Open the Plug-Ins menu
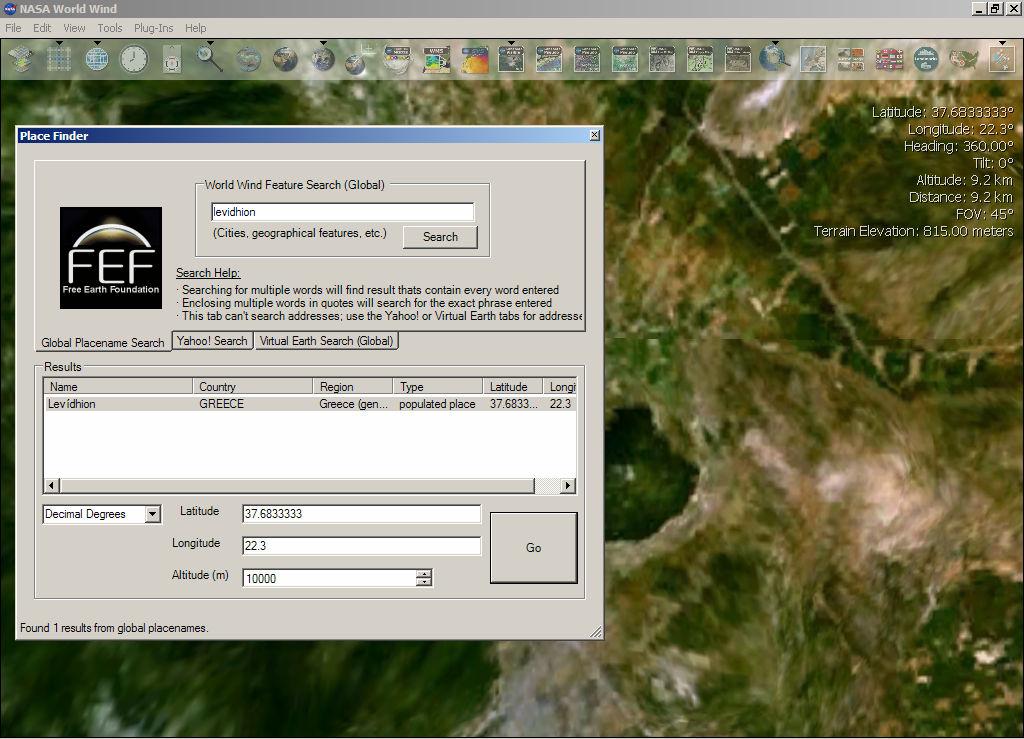The width and height of the screenshot is (1024, 739). coord(153,28)
